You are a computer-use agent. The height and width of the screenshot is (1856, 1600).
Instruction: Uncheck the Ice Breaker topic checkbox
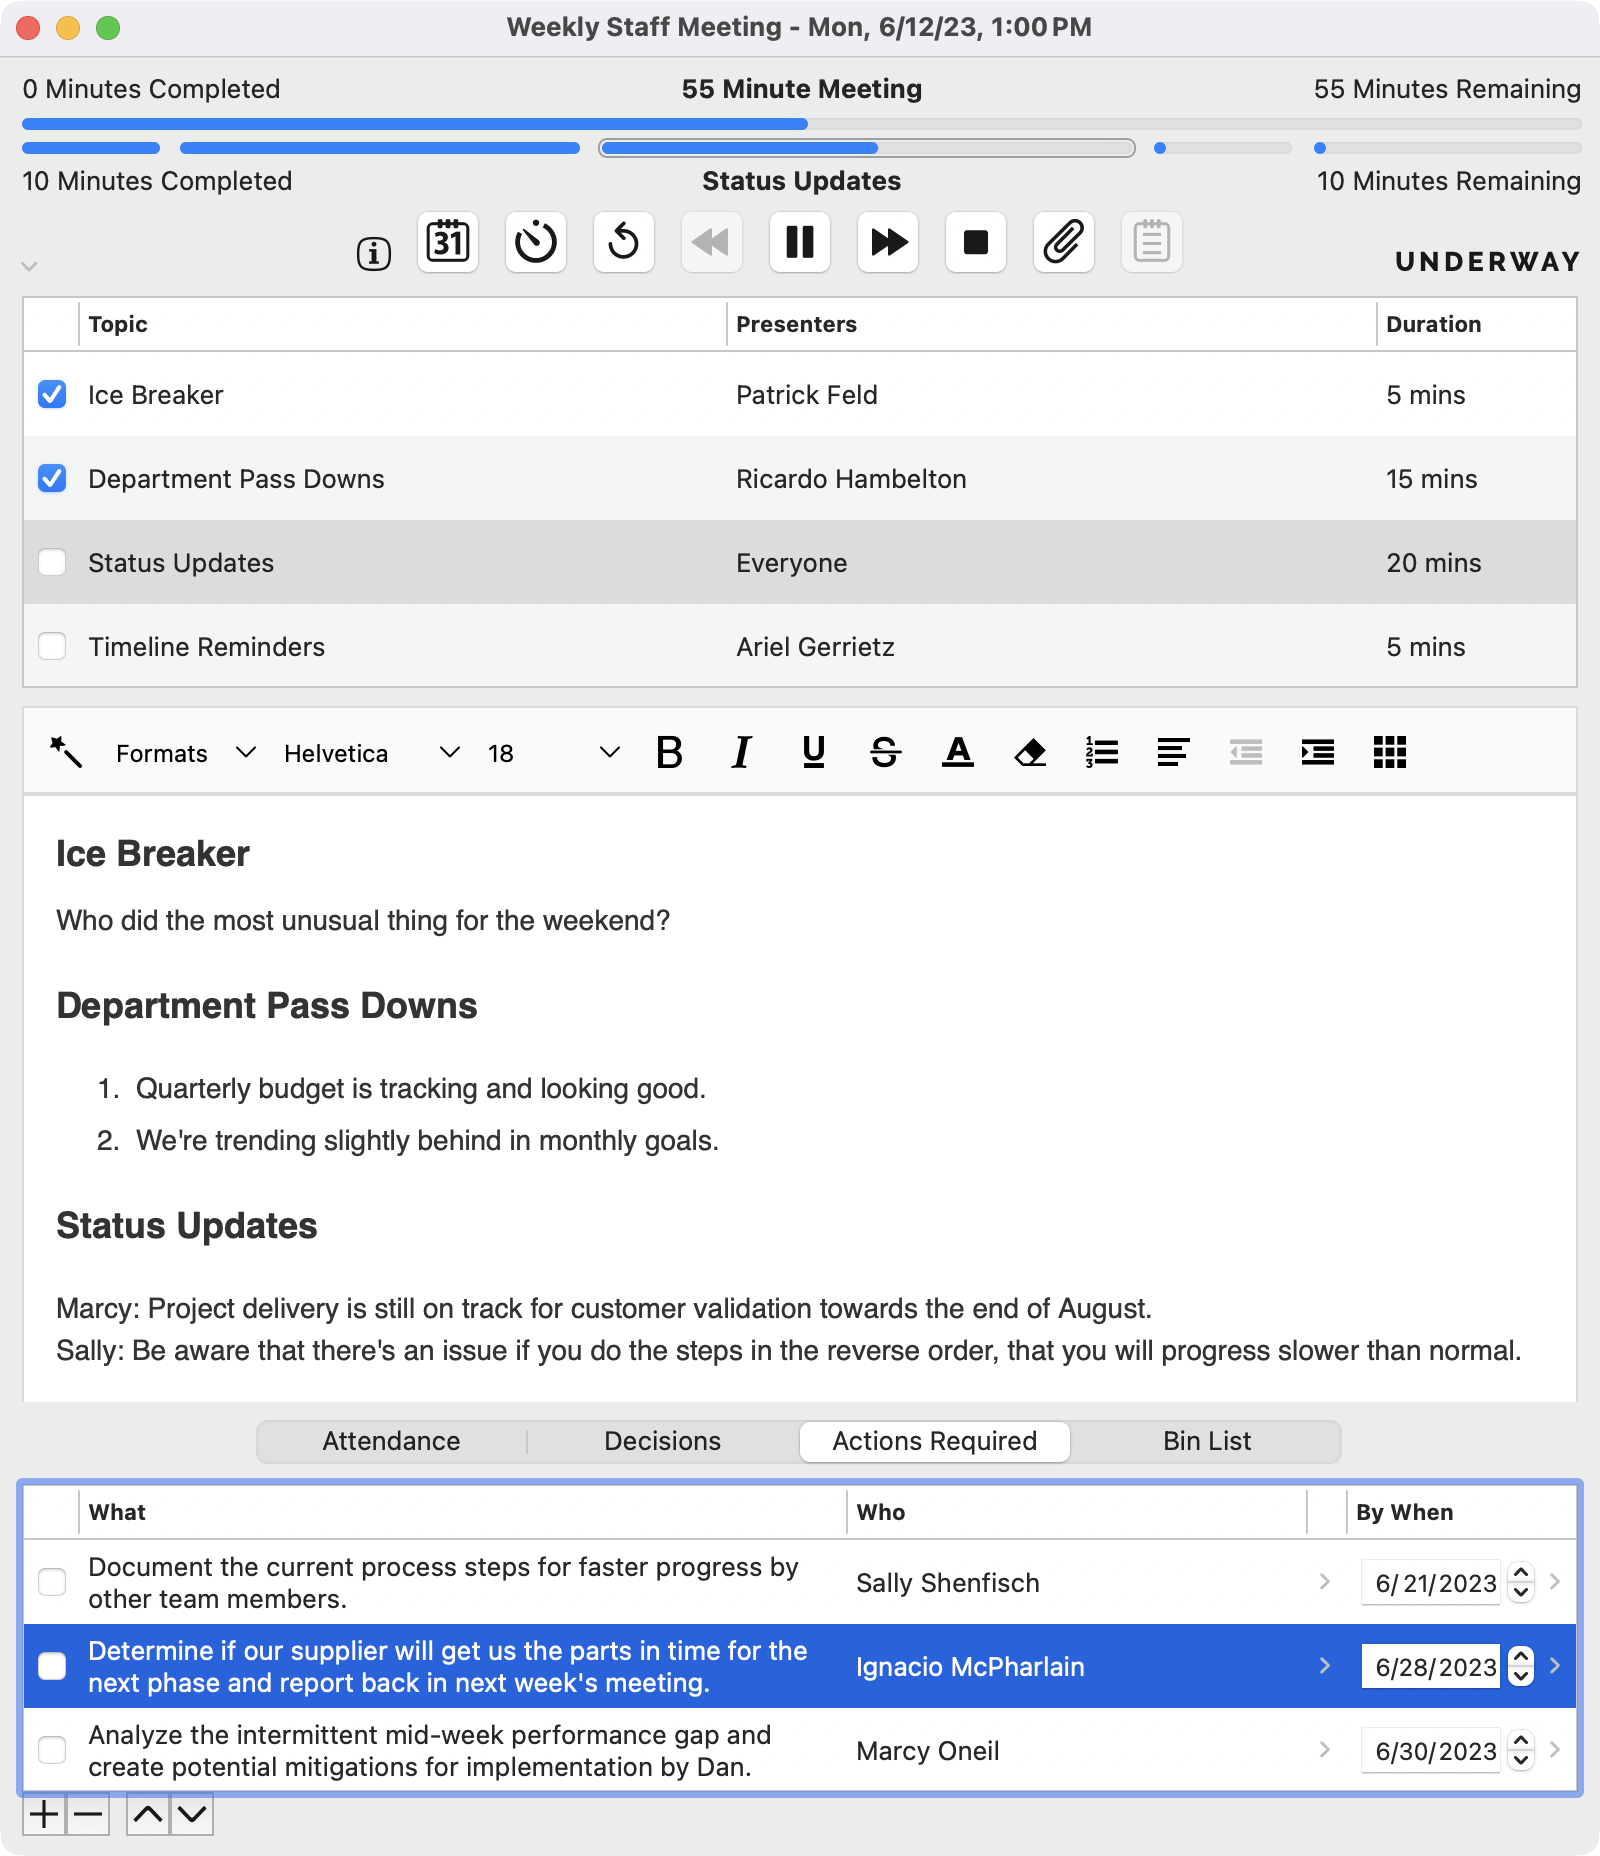click(x=52, y=395)
